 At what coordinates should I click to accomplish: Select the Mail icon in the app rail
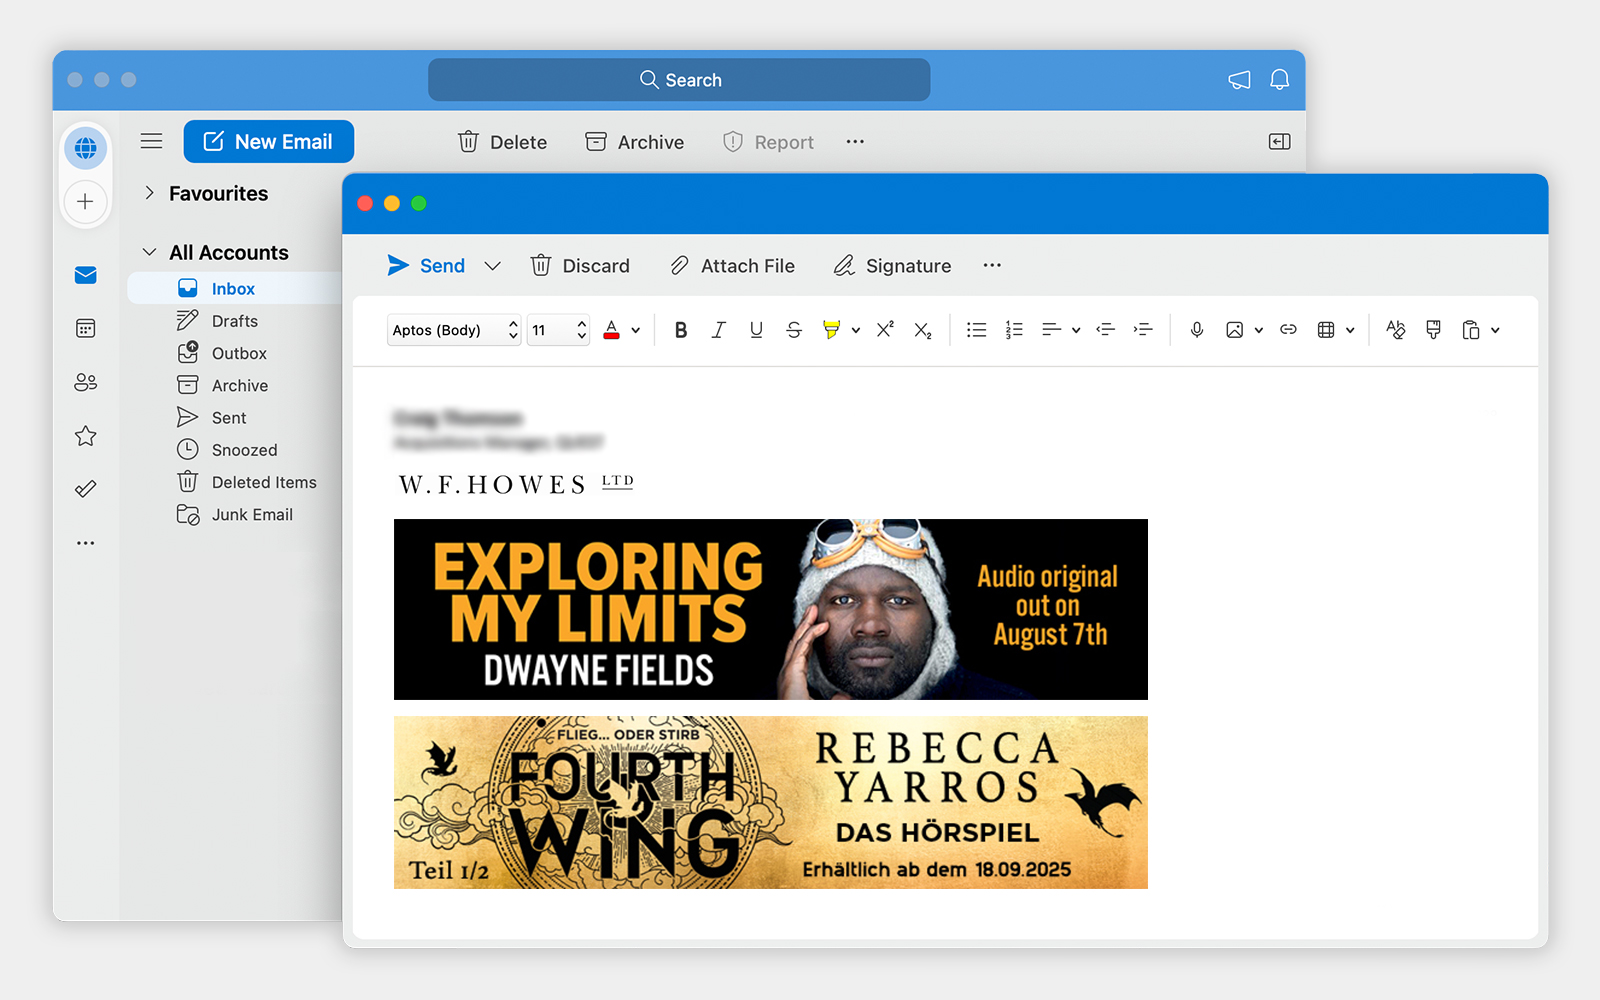click(86, 275)
